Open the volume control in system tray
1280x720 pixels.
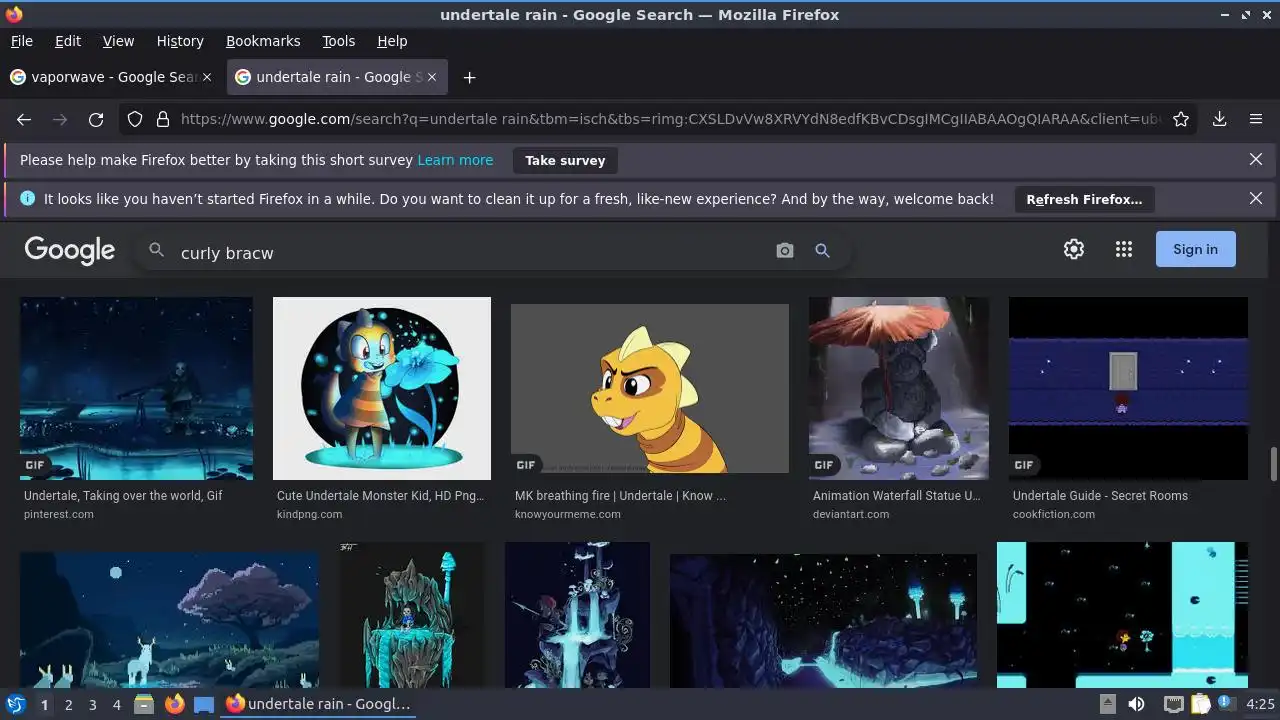pos(1136,704)
